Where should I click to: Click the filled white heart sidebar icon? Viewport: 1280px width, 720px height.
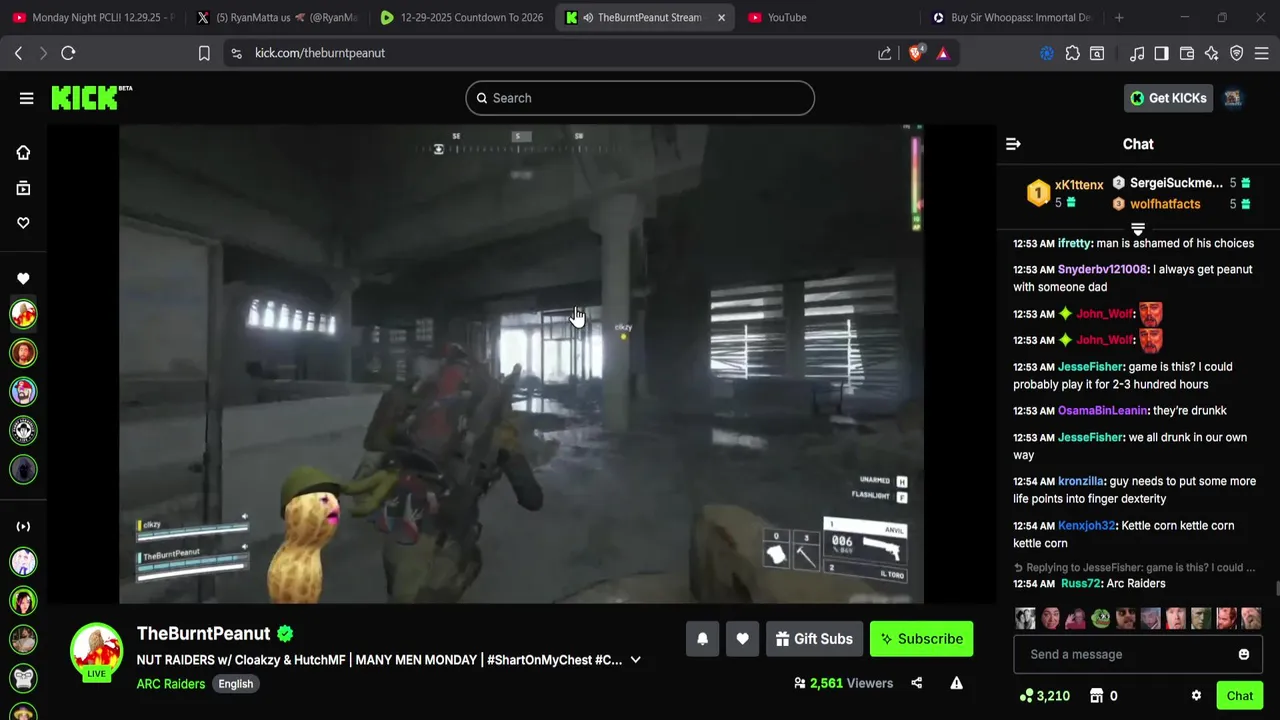[x=23, y=279]
